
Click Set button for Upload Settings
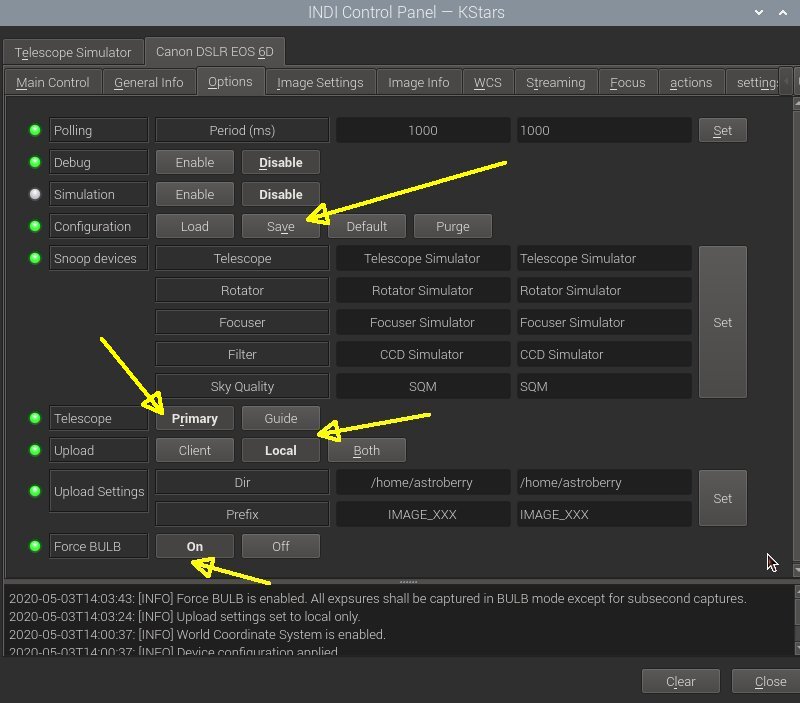pos(722,498)
